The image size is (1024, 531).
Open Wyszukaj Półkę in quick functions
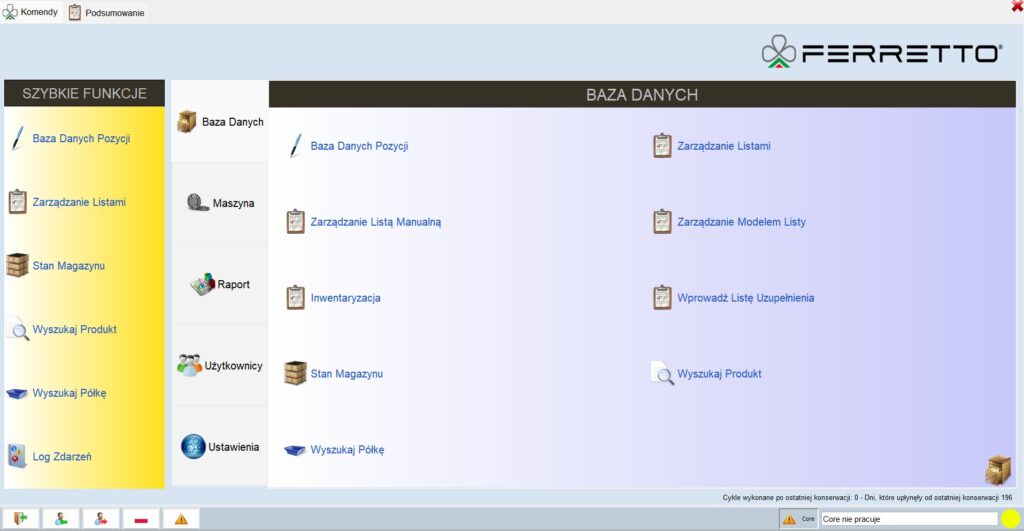click(x=69, y=393)
